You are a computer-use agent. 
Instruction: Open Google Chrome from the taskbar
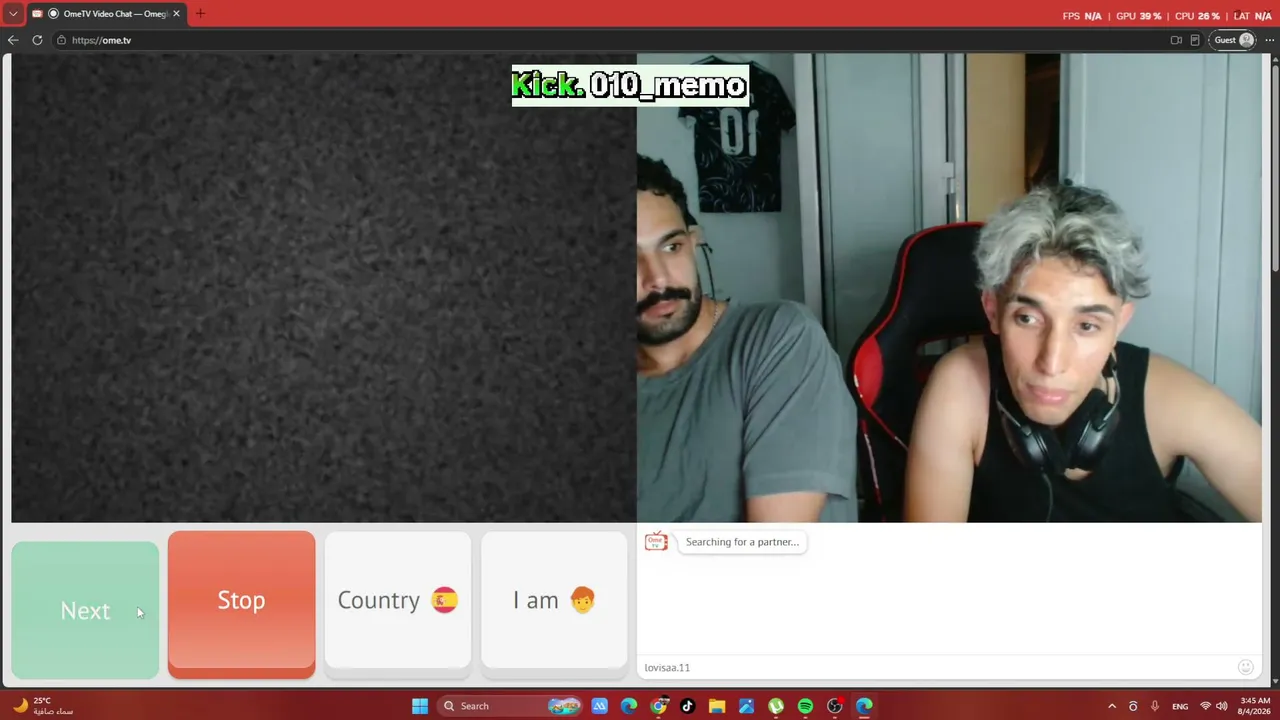click(658, 706)
